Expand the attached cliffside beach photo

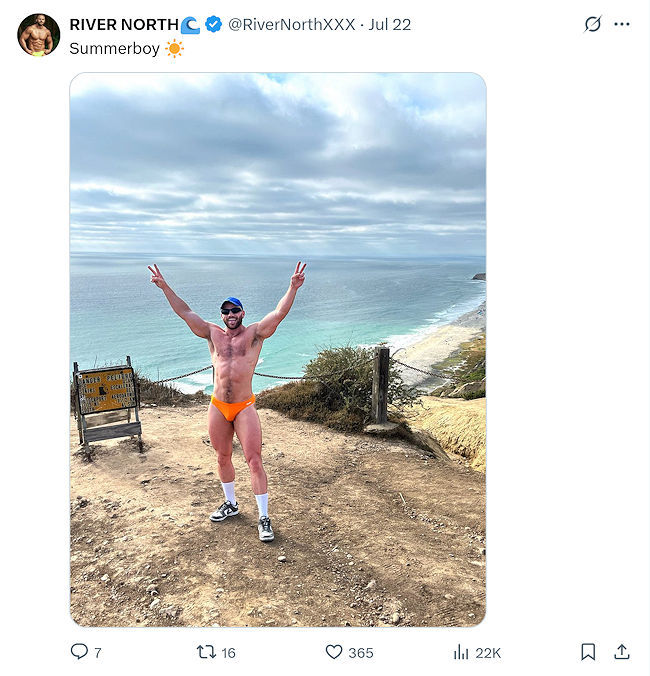pos(278,349)
